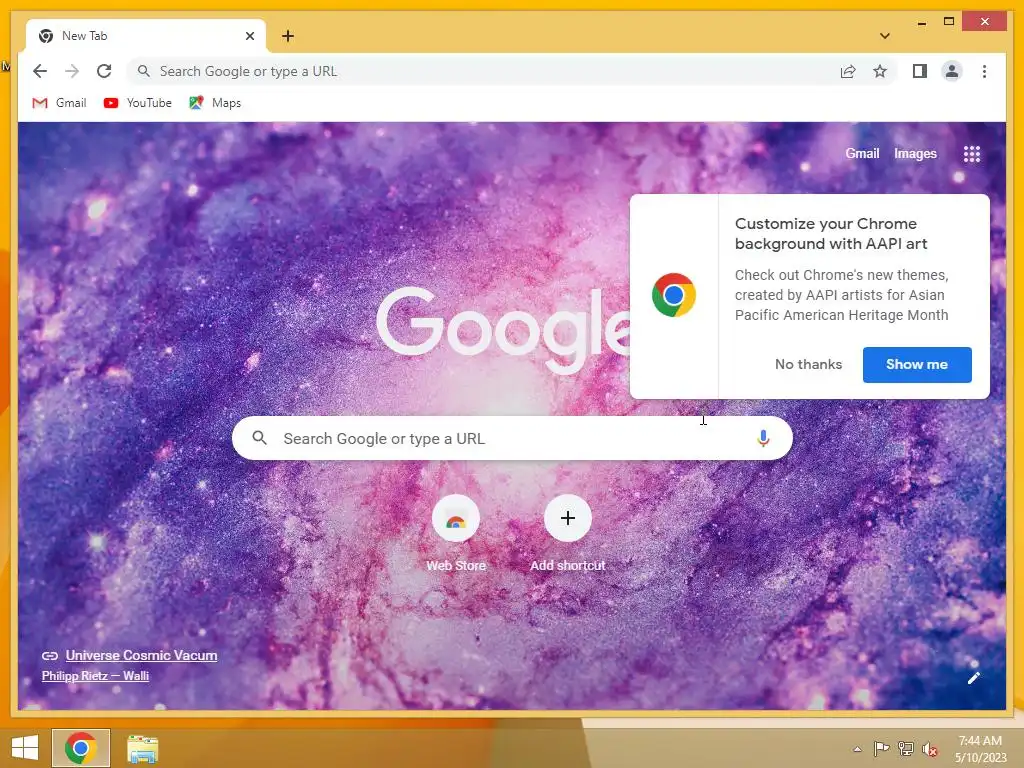This screenshot has height=768, width=1024.
Task: Click the forward navigation arrow
Action: [72, 71]
